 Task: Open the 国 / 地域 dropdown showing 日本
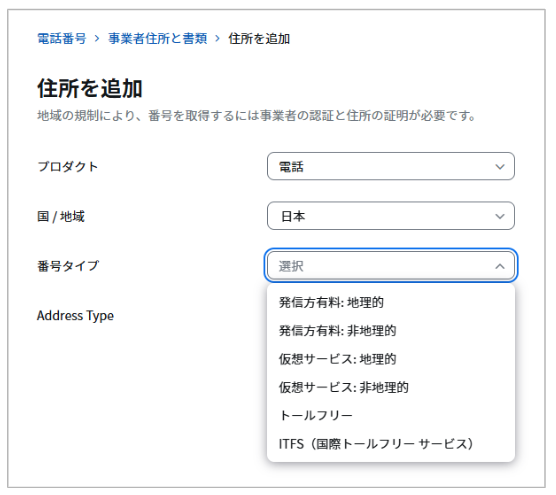(x=391, y=216)
